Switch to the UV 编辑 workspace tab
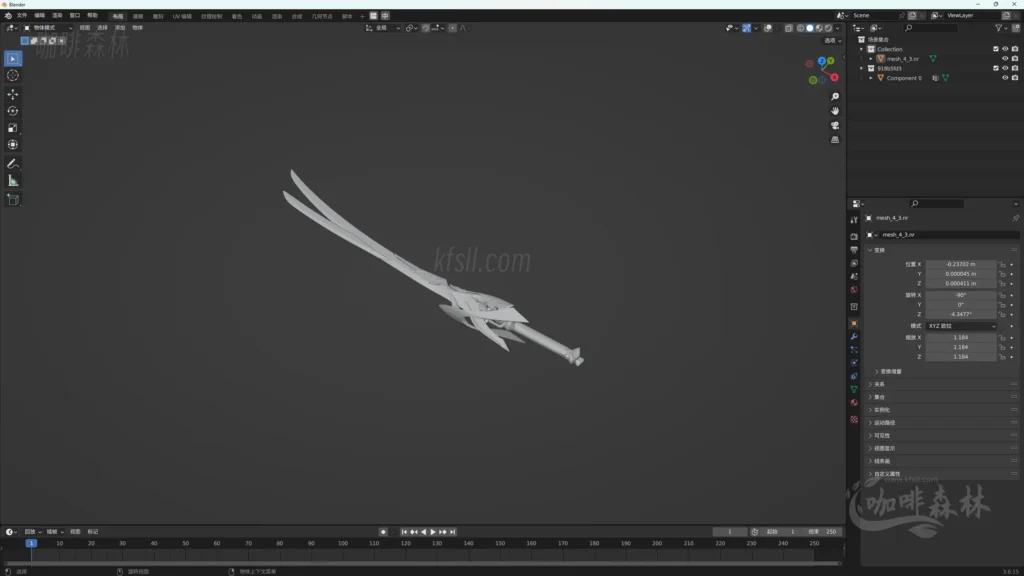This screenshot has width=1024, height=576. (182, 16)
